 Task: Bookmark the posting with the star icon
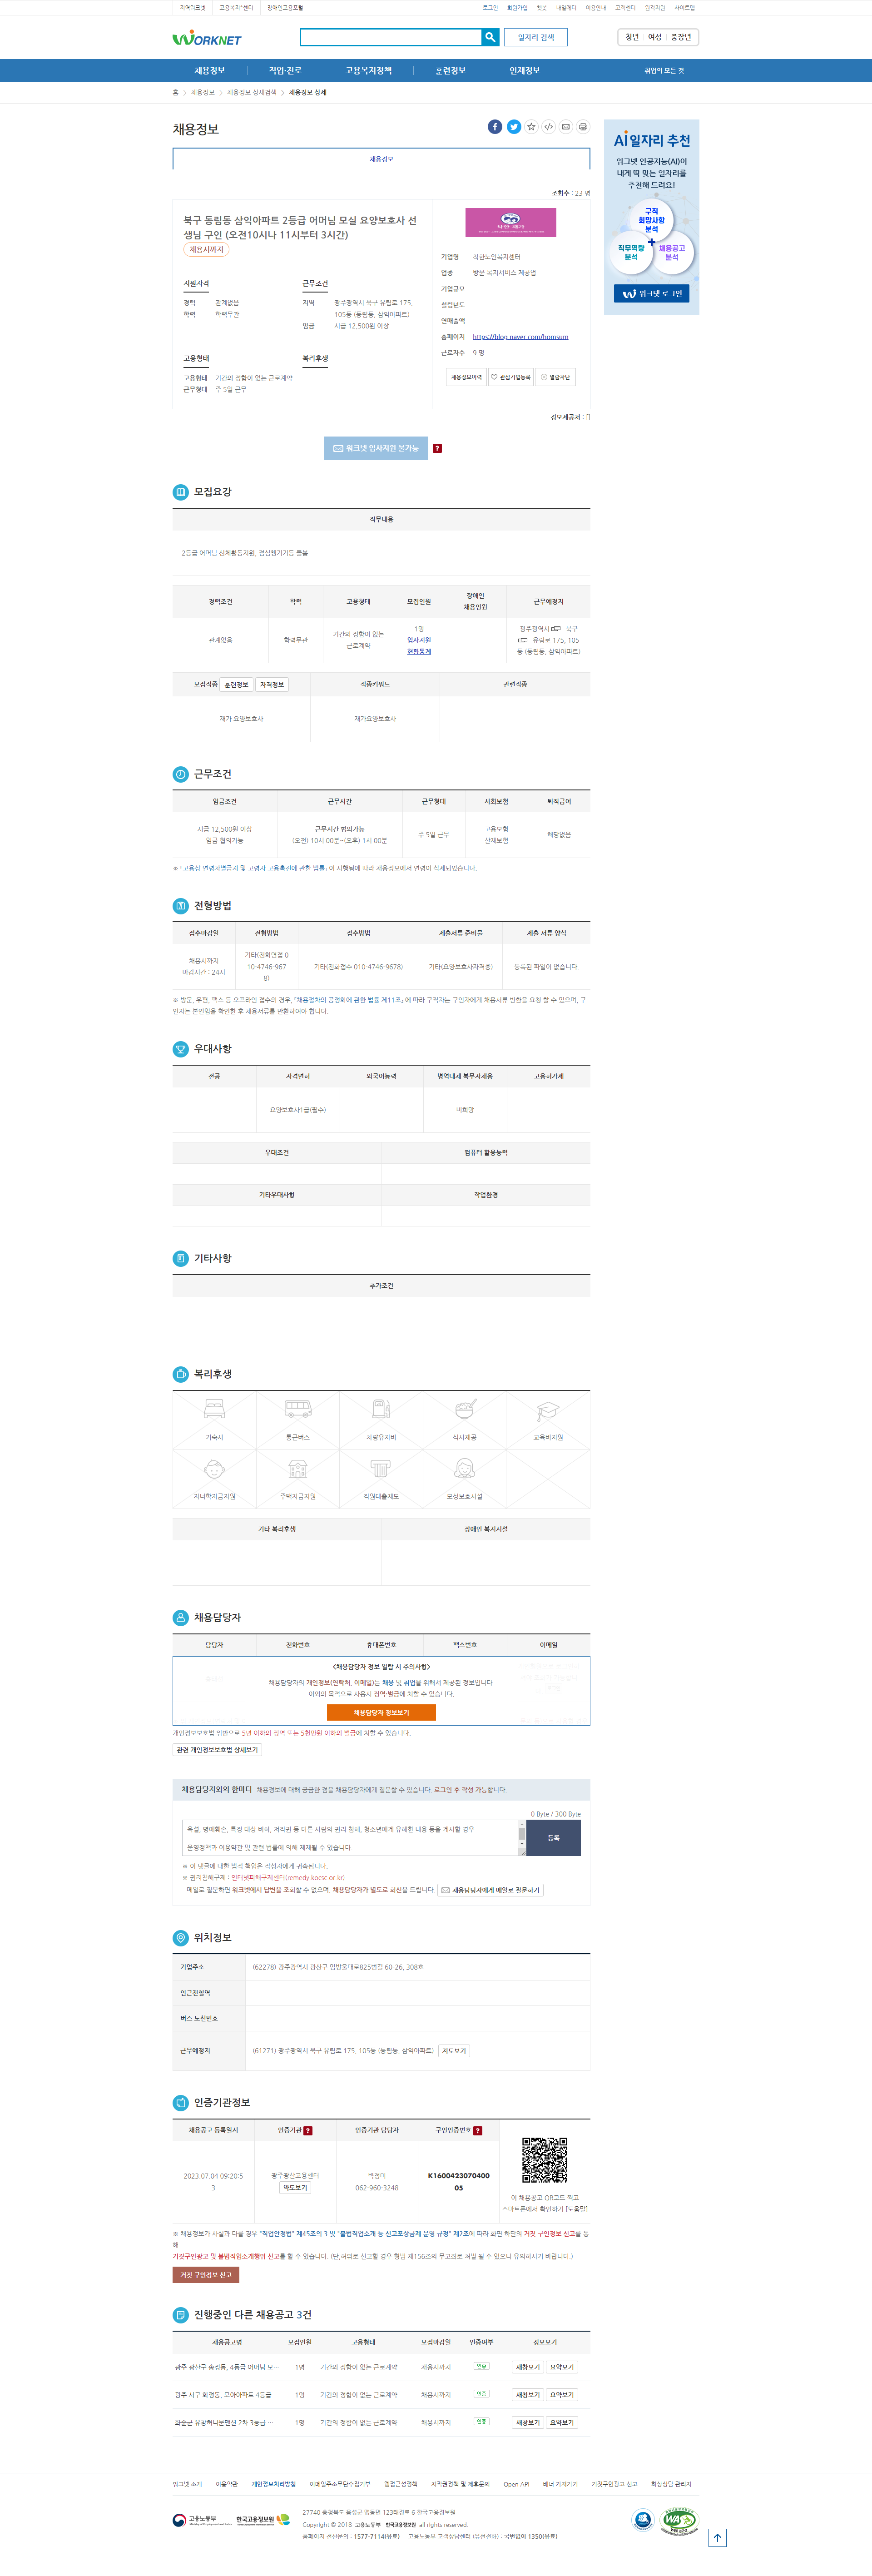[x=531, y=127]
